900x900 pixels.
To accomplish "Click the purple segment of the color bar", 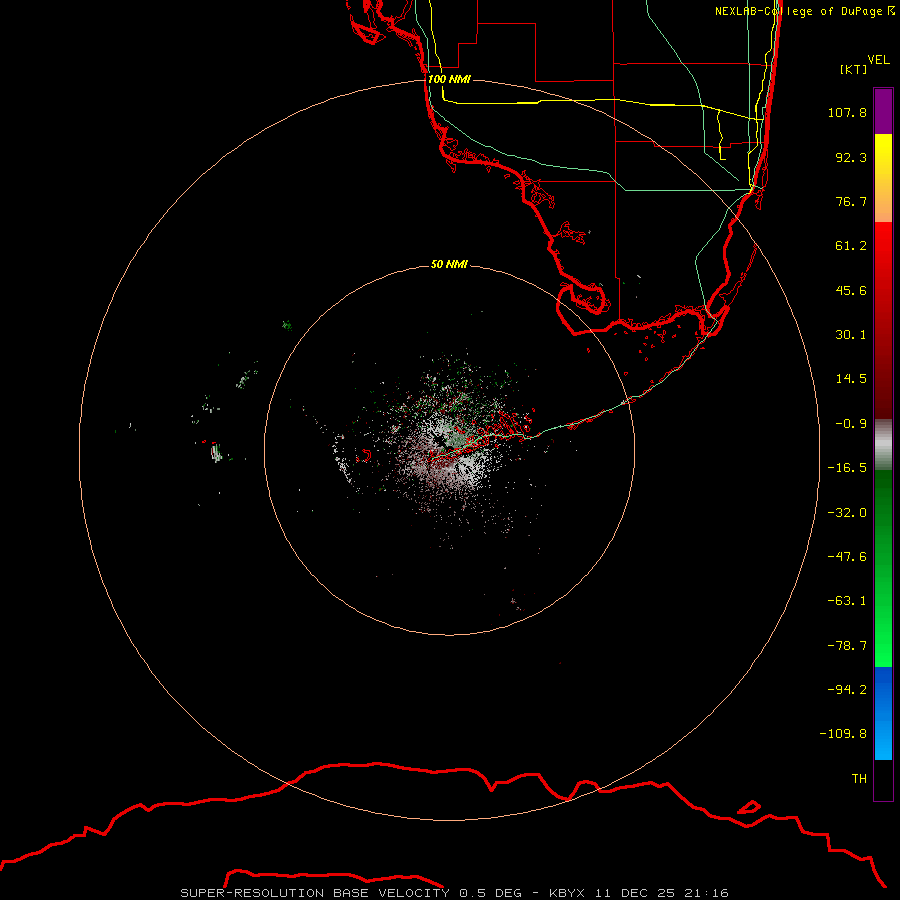I will 883,111.
